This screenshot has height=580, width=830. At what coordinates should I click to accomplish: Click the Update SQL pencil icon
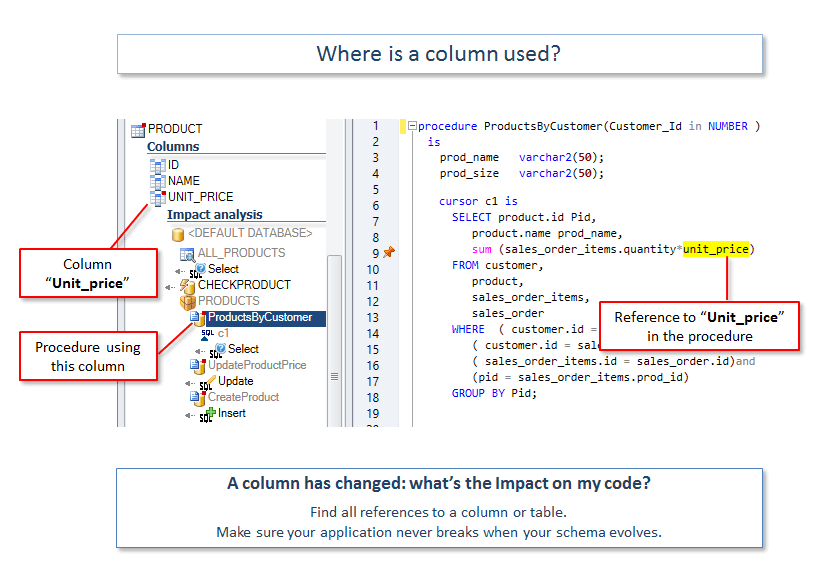pyautogui.click(x=207, y=382)
